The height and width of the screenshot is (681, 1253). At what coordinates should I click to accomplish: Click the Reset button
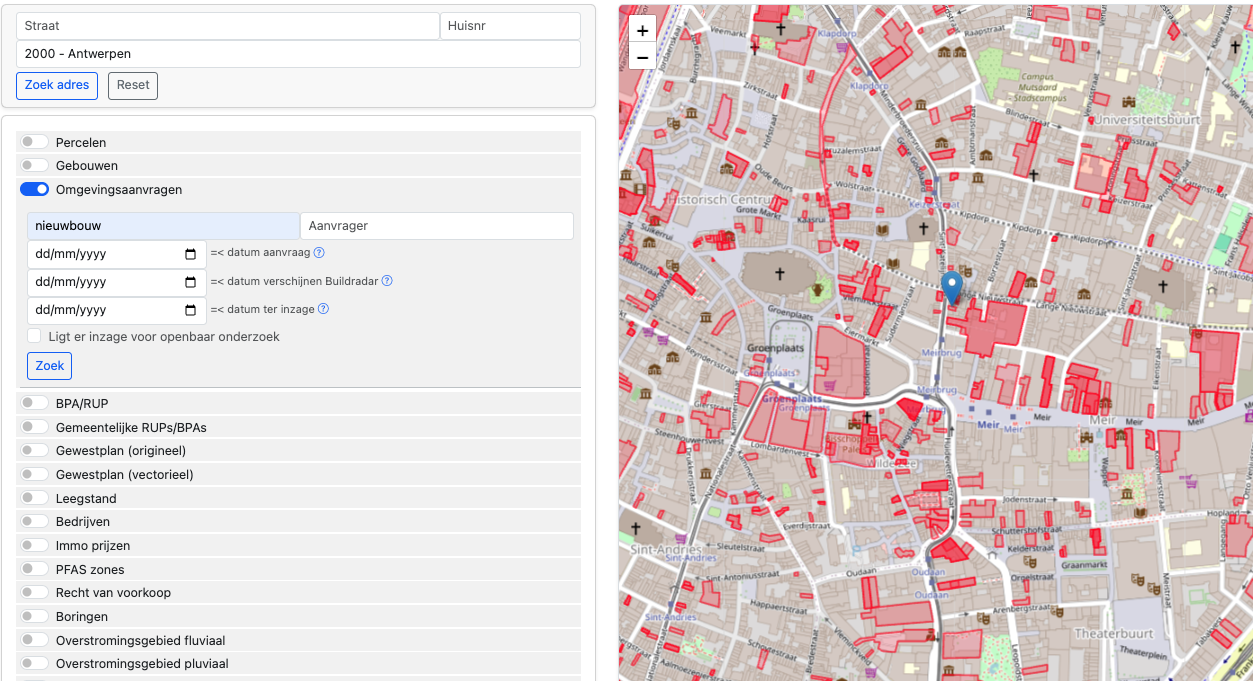point(133,85)
